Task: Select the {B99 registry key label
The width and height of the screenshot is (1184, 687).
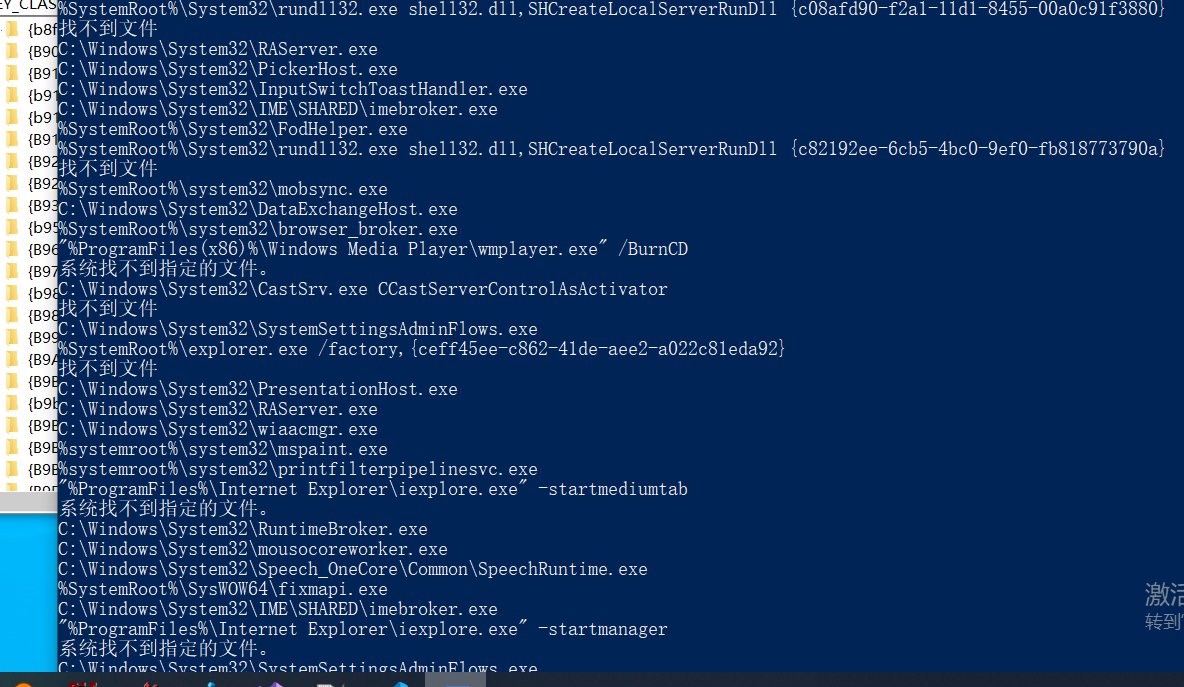Action: 43,337
